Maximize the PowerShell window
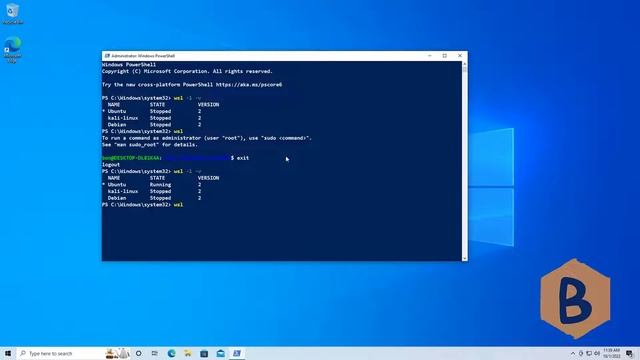The image size is (640, 360). 444,56
